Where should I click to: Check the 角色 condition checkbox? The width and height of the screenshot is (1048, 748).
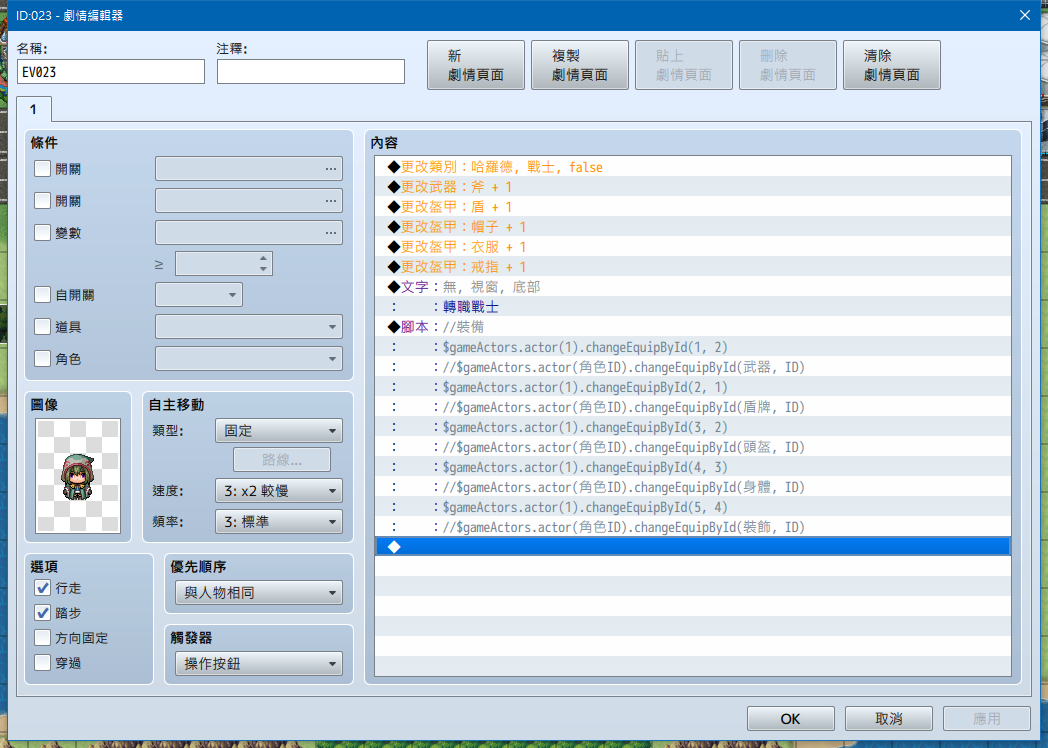coord(42,358)
